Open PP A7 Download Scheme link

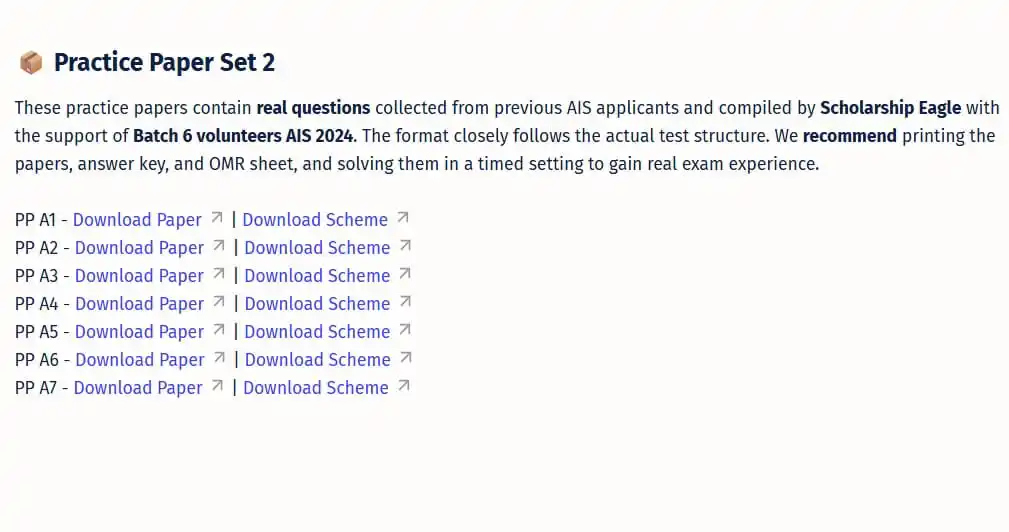coord(315,388)
